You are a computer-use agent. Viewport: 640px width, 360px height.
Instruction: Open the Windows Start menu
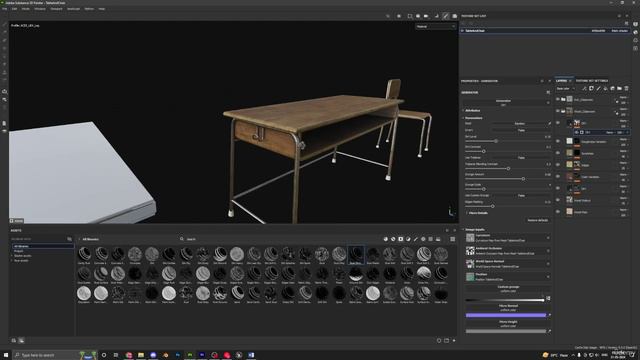tap(6, 355)
